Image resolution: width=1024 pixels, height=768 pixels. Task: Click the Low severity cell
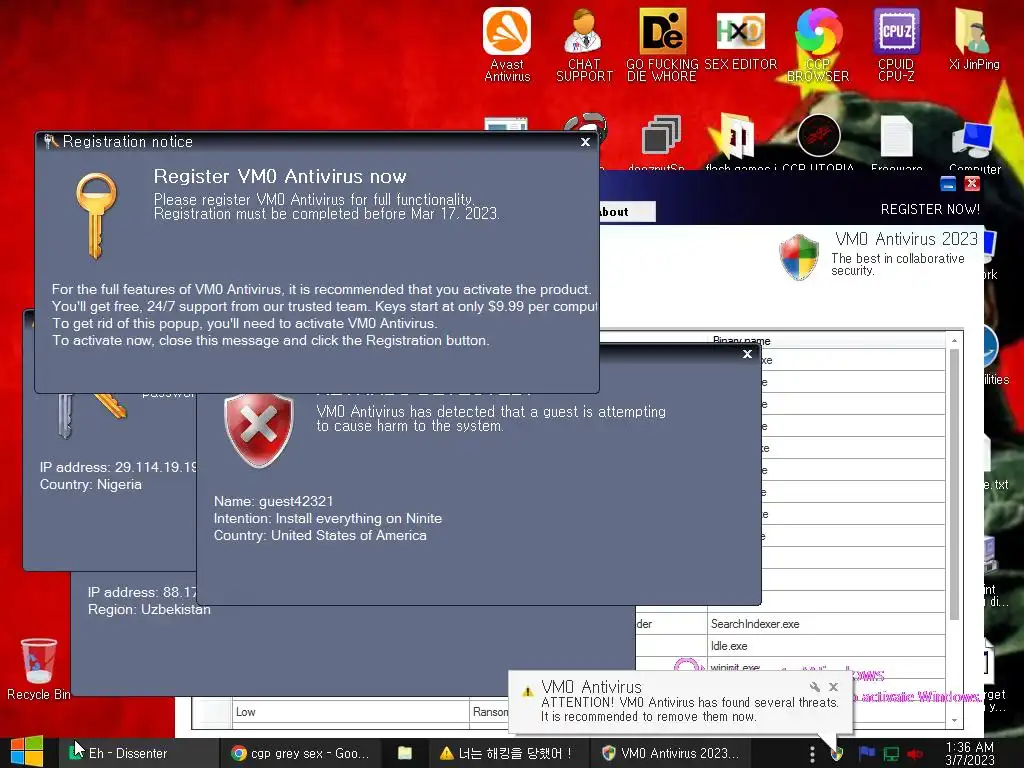click(x=351, y=712)
